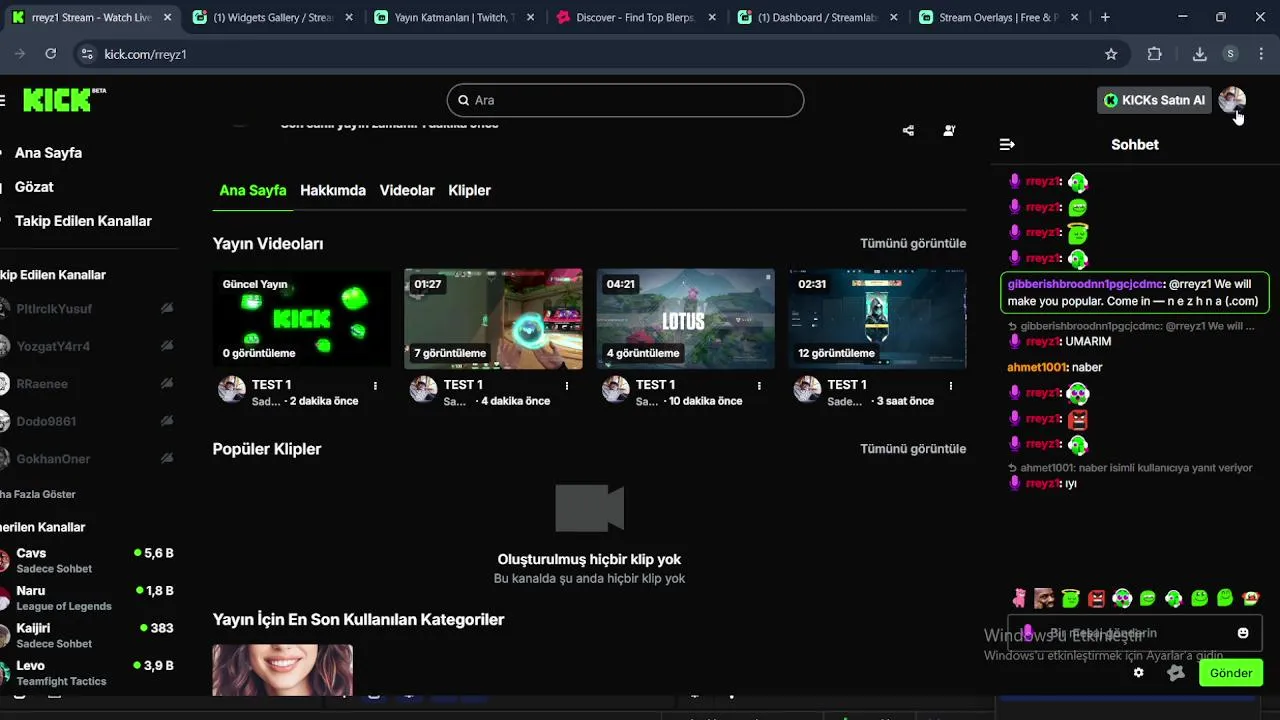Play the Güncel Yayın video thumbnail
The width and height of the screenshot is (1280, 720).
click(x=301, y=318)
